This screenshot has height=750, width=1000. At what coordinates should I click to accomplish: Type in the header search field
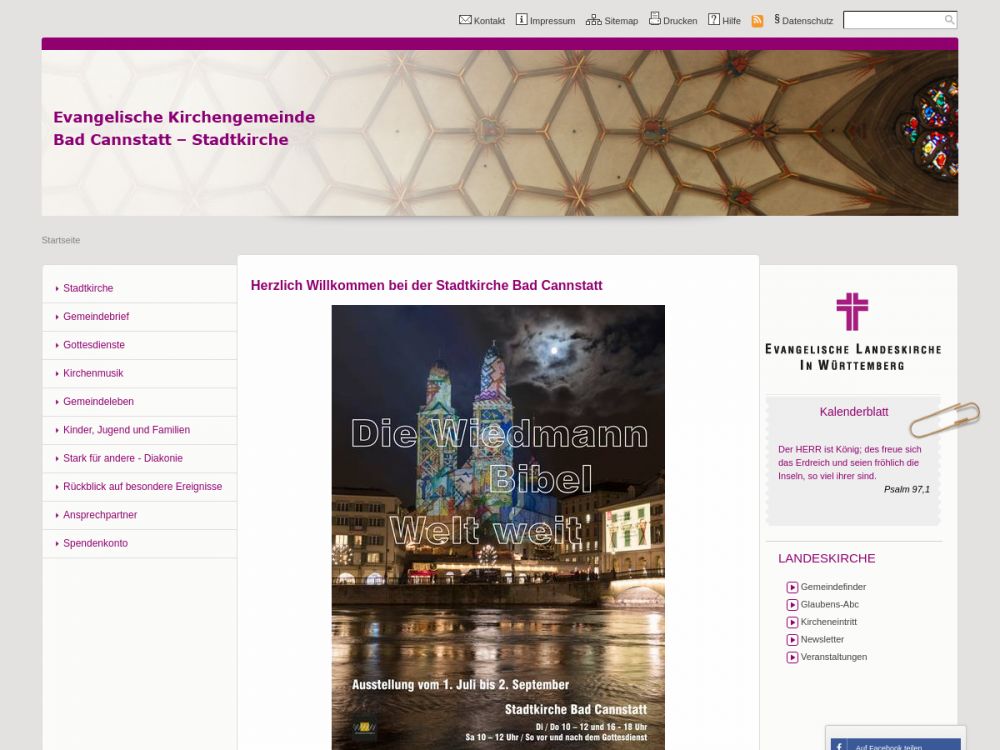pos(893,20)
